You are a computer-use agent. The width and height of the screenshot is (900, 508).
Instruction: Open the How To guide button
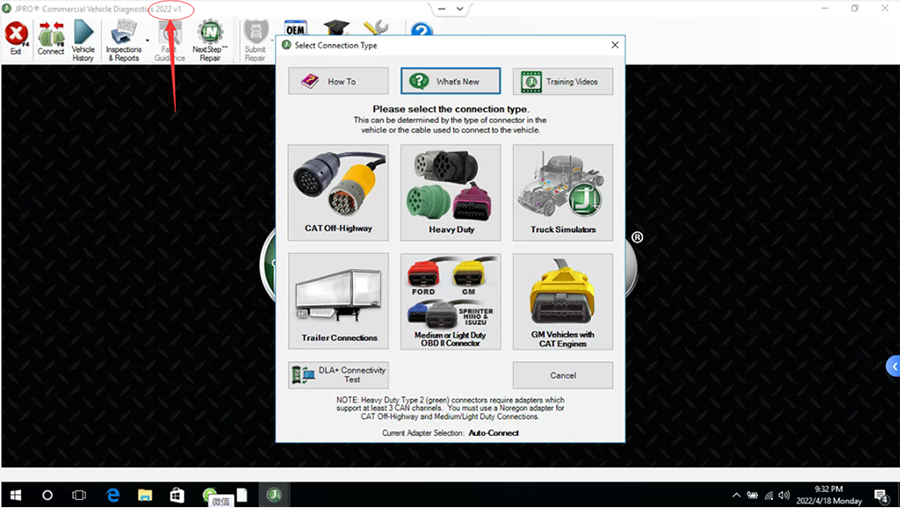click(338, 82)
